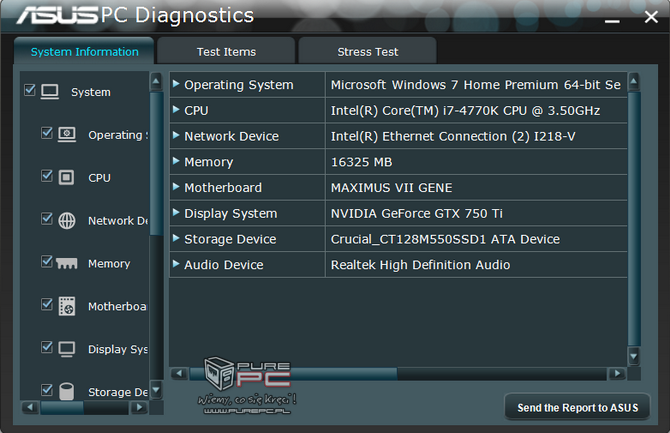Expand the Display System row arrow
The image size is (670, 433).
coord(176,212)
